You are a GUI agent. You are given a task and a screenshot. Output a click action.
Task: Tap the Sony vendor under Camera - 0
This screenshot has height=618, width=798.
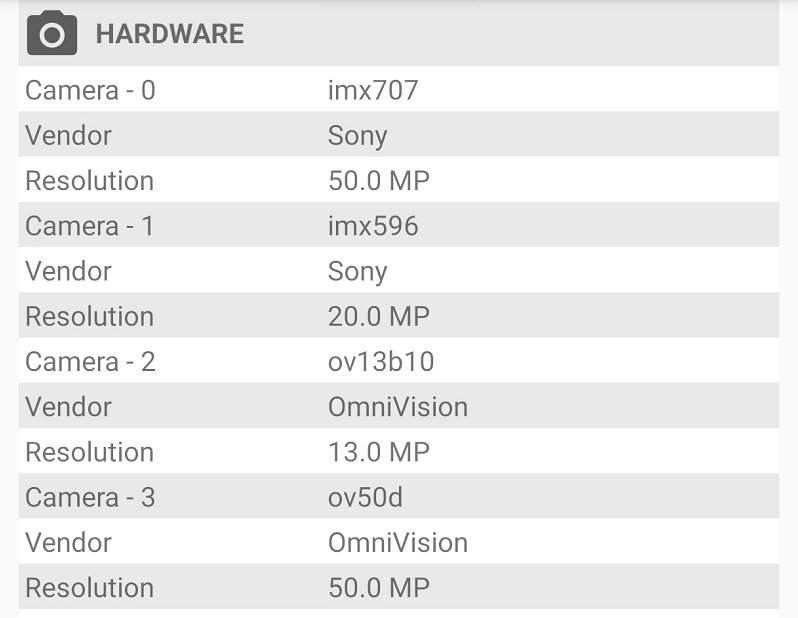coord(357,136)
